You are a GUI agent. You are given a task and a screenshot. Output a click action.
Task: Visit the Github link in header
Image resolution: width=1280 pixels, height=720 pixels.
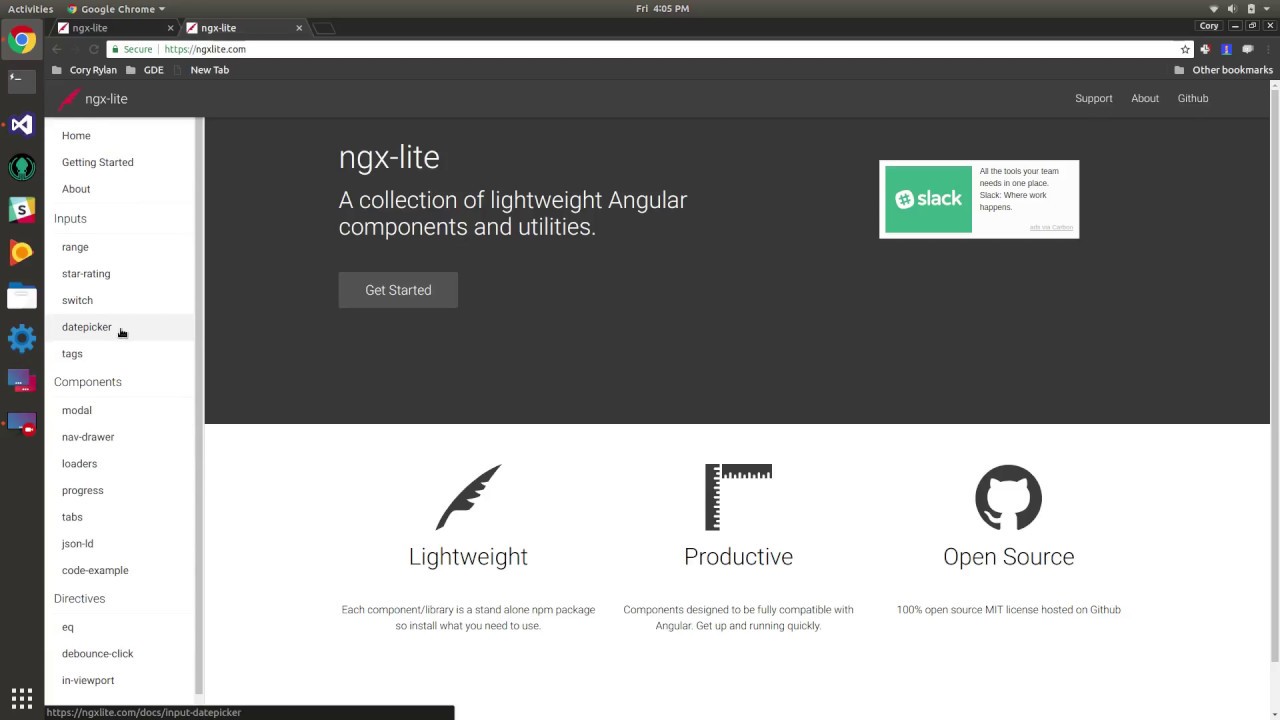point(1193,98)
